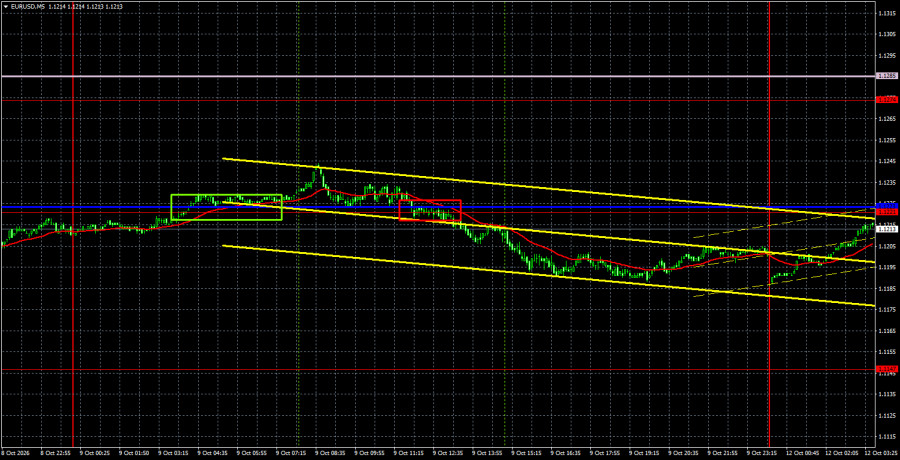Select the upper yellow channel line
Screen dimensions: 900x460
[548, 188]
